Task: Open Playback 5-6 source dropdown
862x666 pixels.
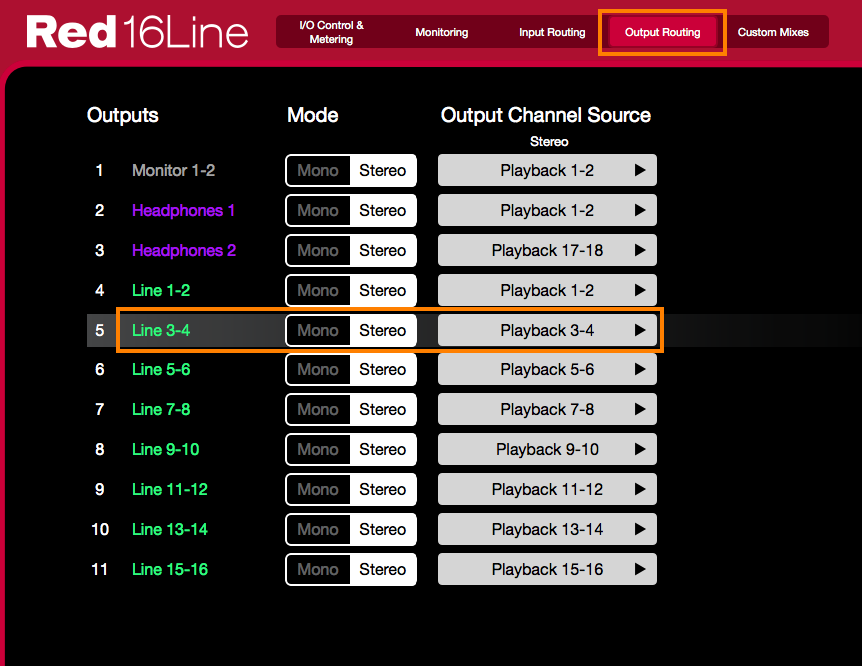Action: tap(547, 370)
